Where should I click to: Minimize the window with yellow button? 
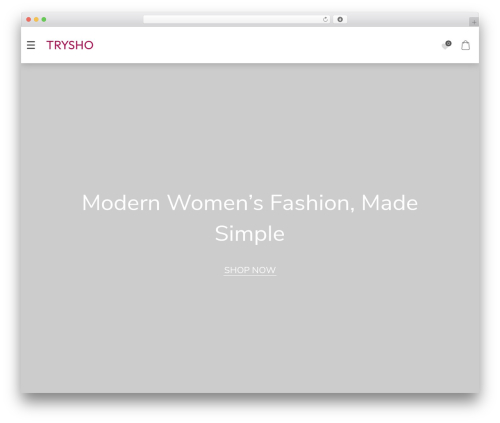point(36,19)
